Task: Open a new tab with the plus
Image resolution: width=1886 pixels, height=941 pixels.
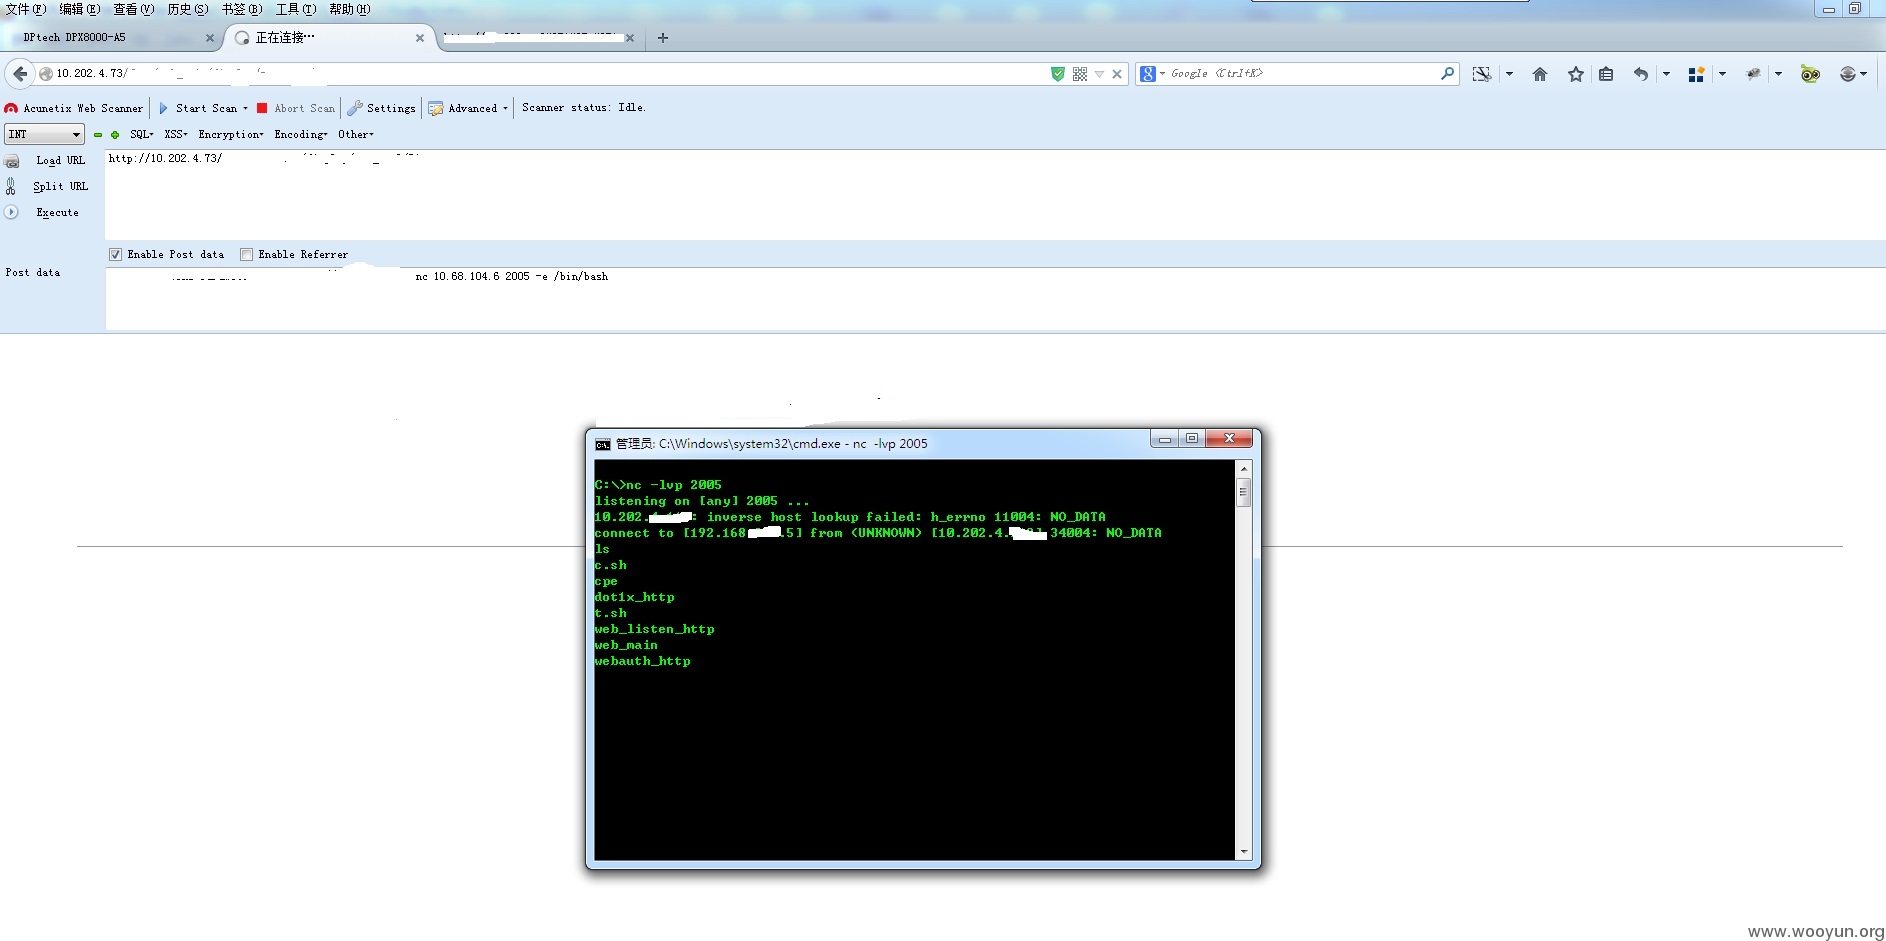Action: [x=662, y=38]
